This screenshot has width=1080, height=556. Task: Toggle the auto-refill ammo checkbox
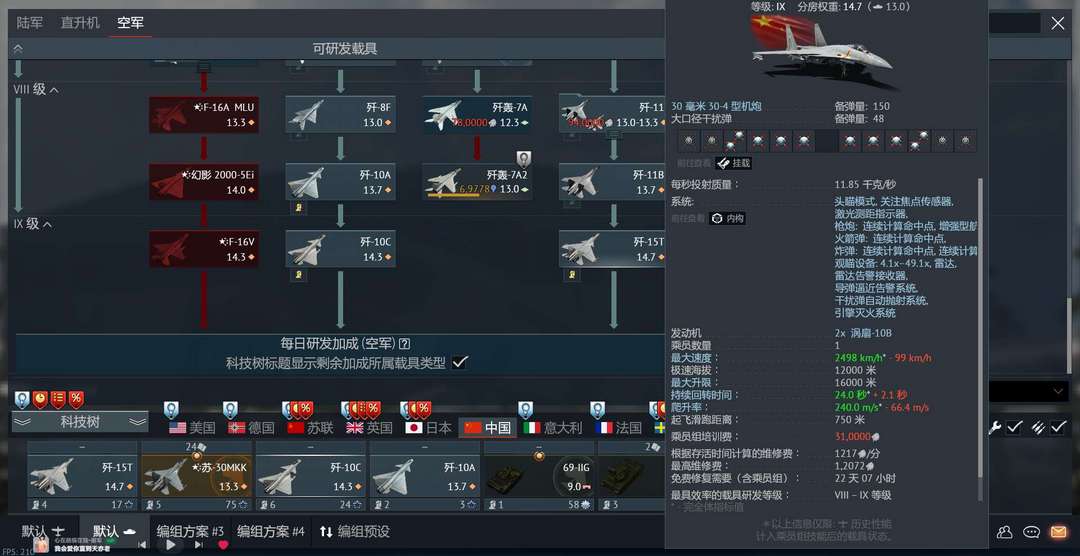(x=1059, y=428)
